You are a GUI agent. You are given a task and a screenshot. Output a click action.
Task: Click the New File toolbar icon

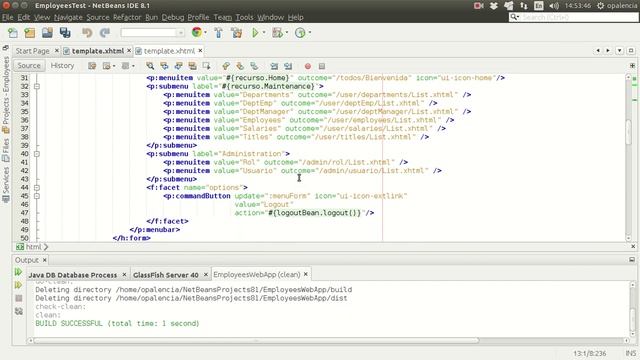click(x=13, y=33)
